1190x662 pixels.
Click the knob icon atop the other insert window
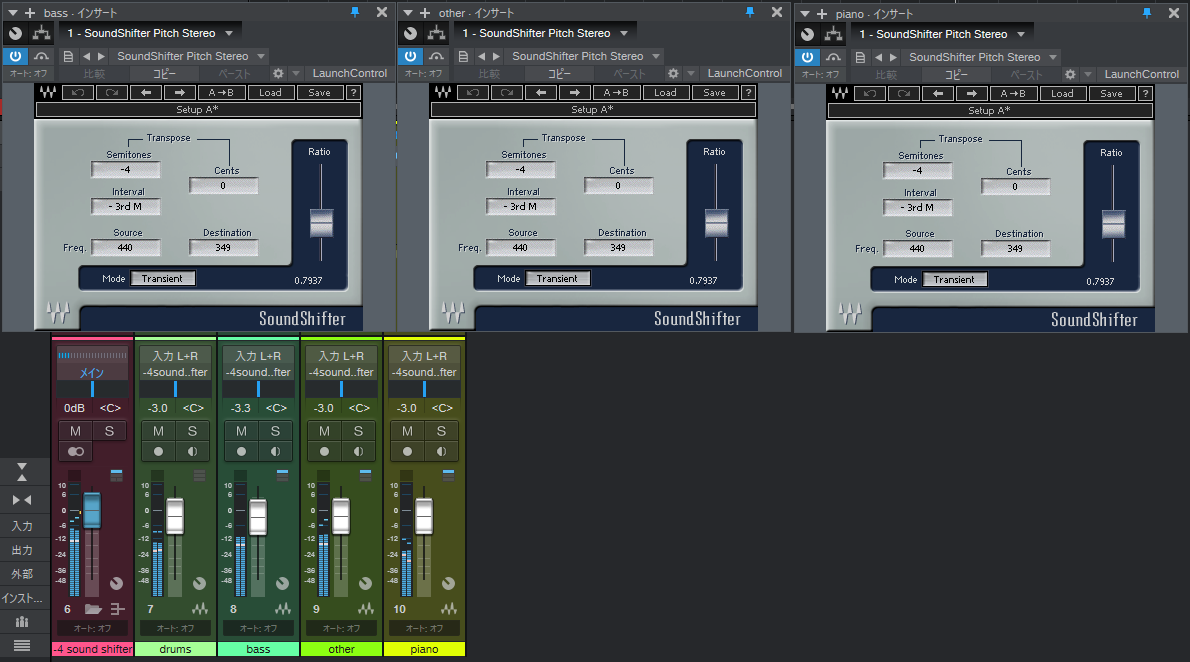click(411, 33)
